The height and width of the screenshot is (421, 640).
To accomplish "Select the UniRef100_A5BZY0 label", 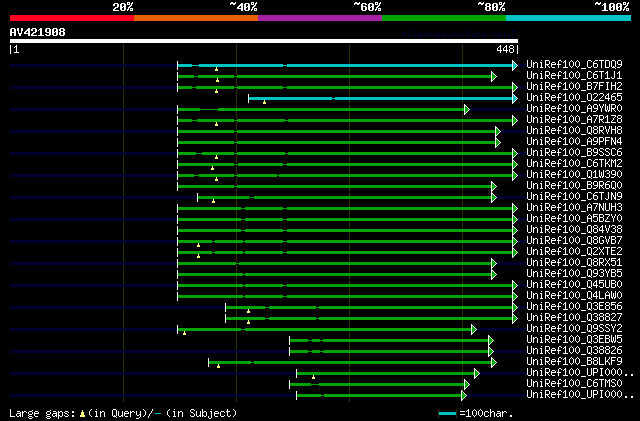I will pos(574,219).
